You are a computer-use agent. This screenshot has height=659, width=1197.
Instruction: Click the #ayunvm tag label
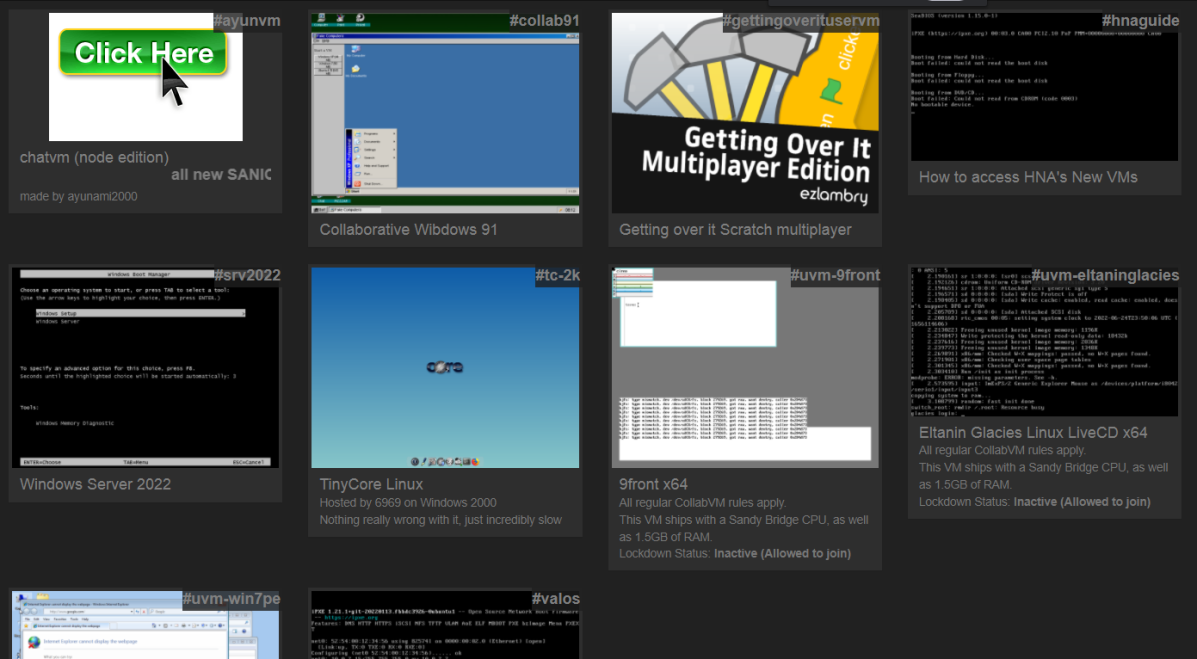point(246,21)
